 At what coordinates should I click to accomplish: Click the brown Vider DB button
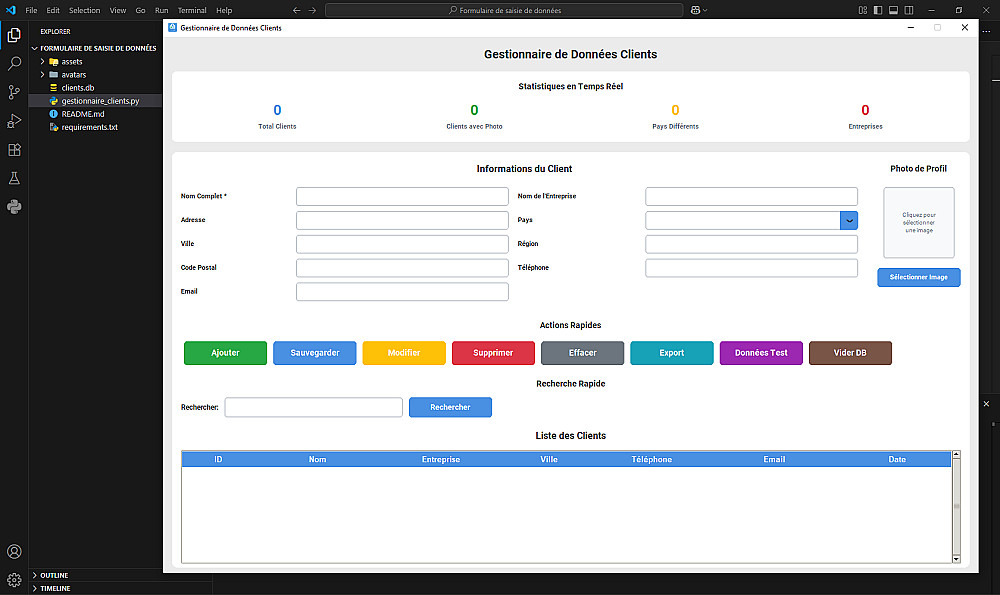click(x=850, y=353)
